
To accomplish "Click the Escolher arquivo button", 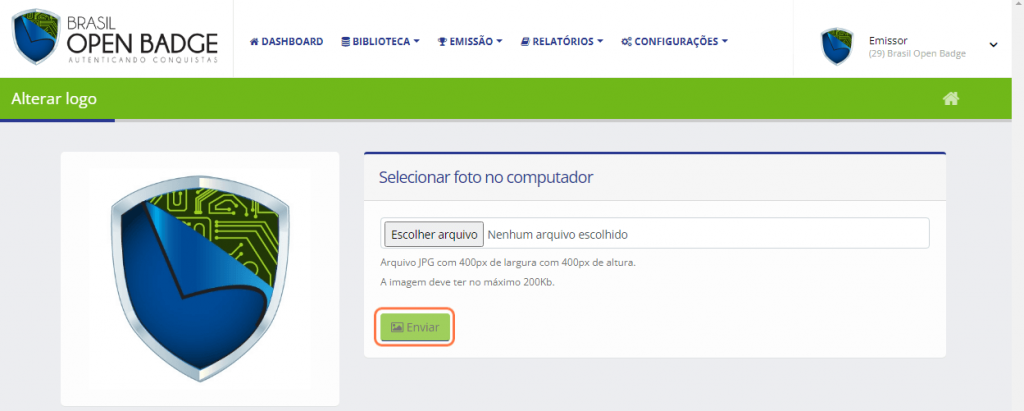I will [x=434, y=234].
